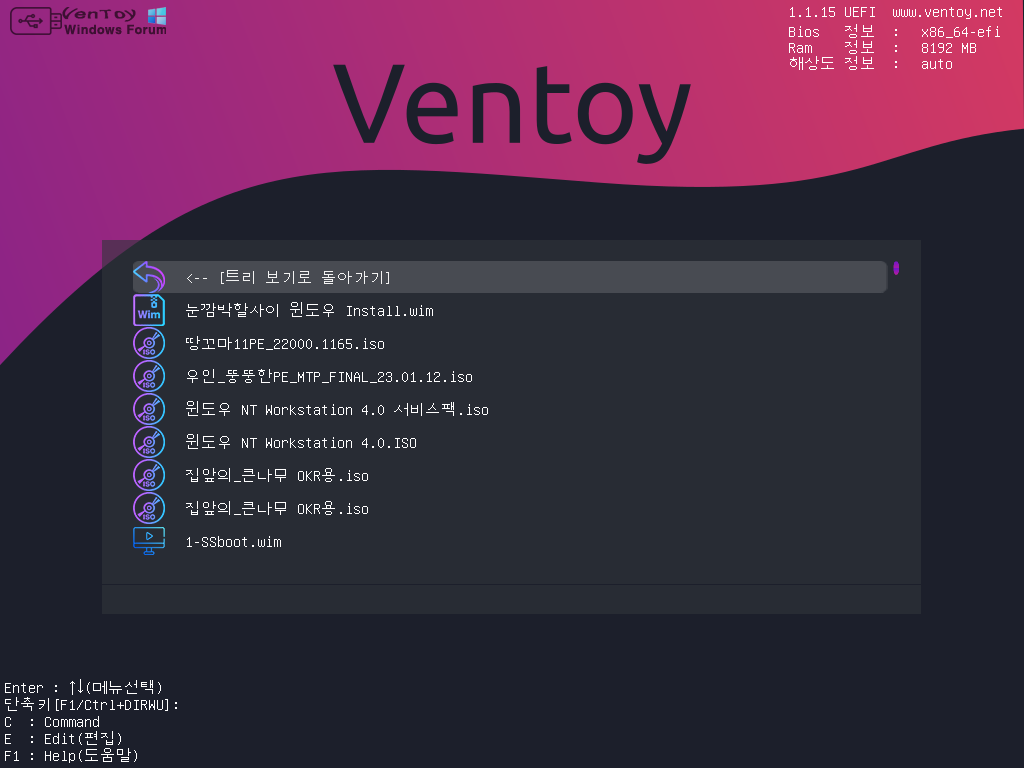The width and height of the screenshot is (1024, 768).
Task: Click the E : Edit(편집) shortcut hint
Action: coord(63,739)
